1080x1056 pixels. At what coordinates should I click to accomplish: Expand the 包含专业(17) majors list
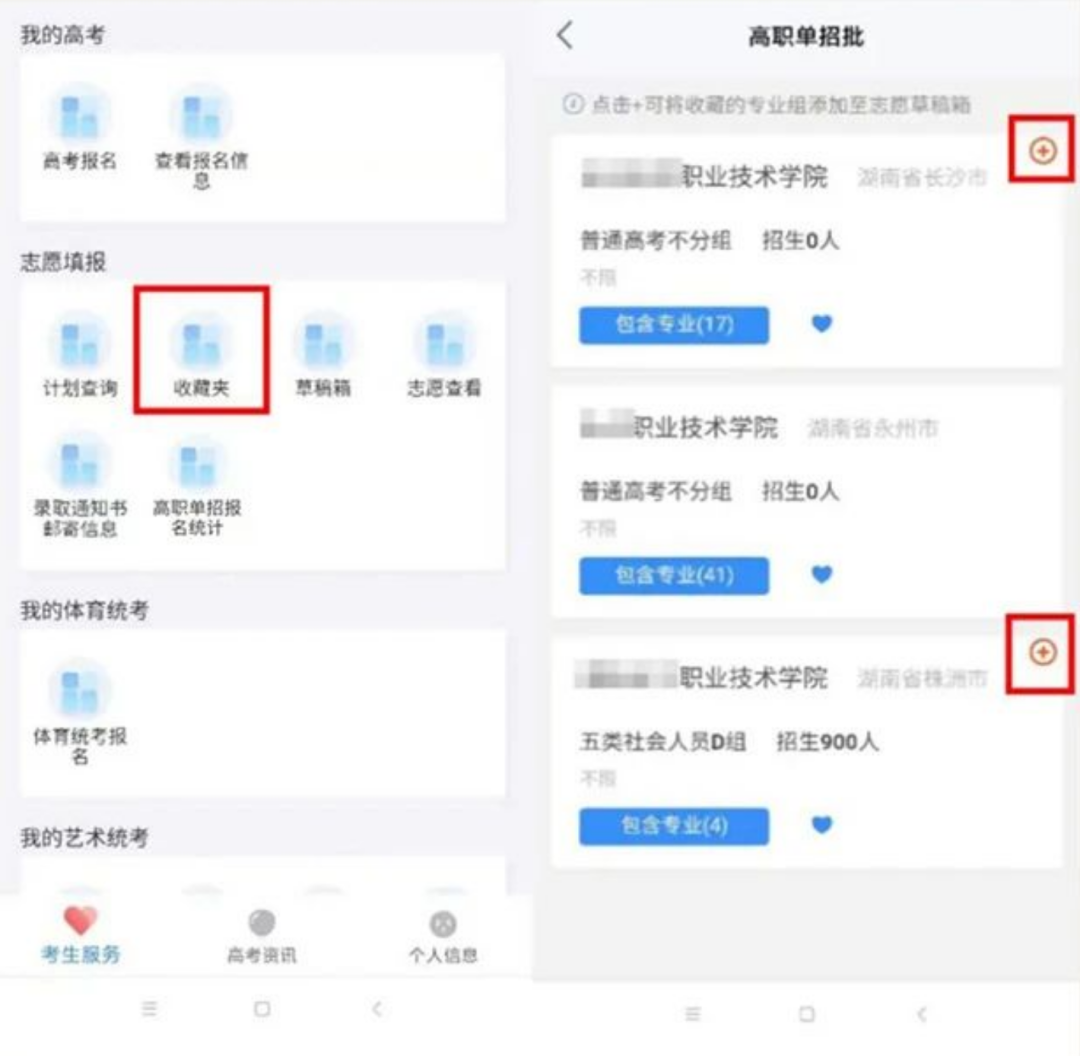[674, 324]
